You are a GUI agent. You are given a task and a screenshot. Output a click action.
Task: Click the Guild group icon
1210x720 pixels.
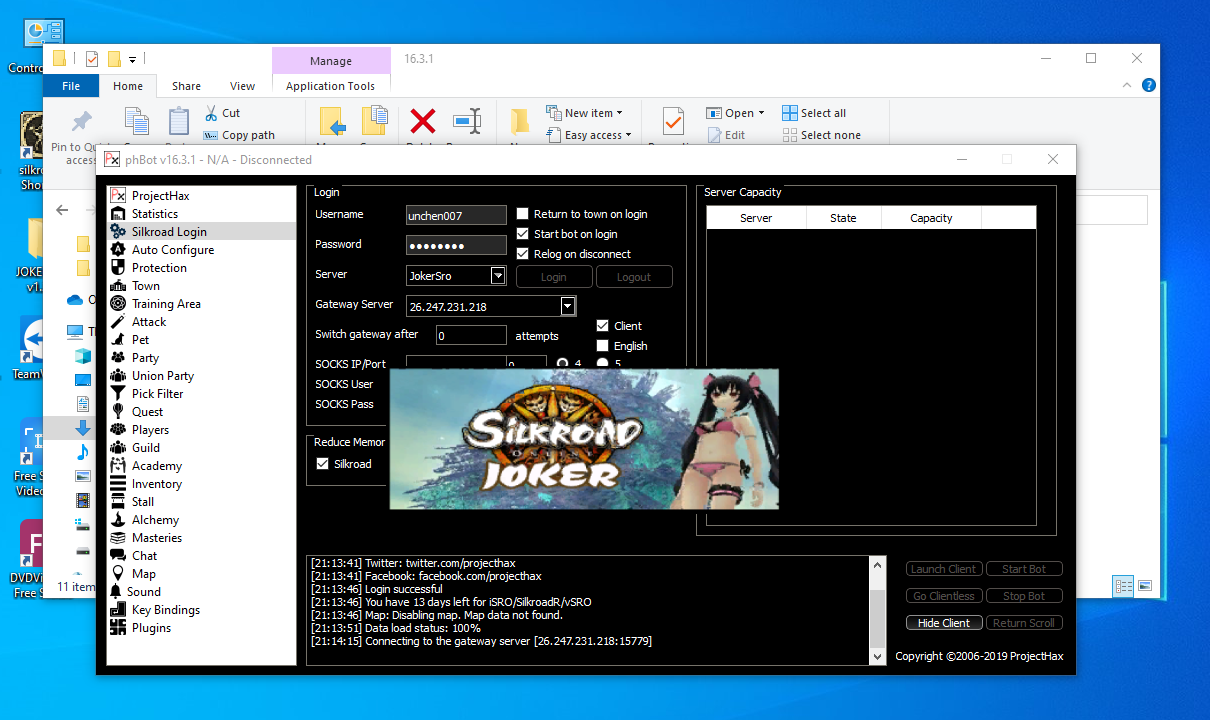pyautogui.click(x=118, y=448)
